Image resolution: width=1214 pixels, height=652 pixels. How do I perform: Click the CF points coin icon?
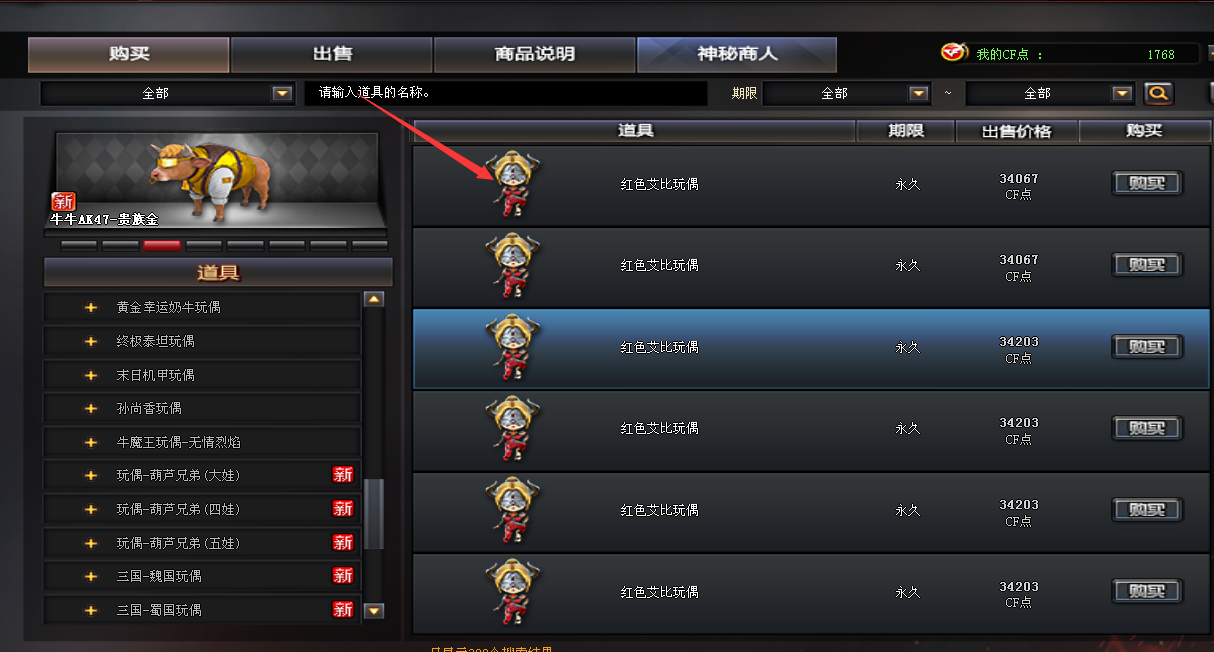pos(954,53)
